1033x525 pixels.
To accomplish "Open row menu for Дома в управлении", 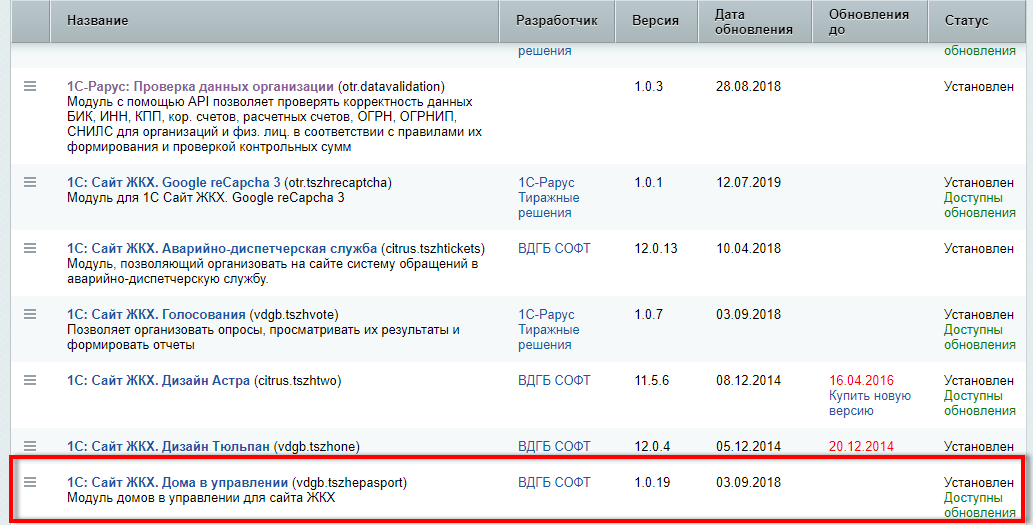I will (x=30, y=483).
